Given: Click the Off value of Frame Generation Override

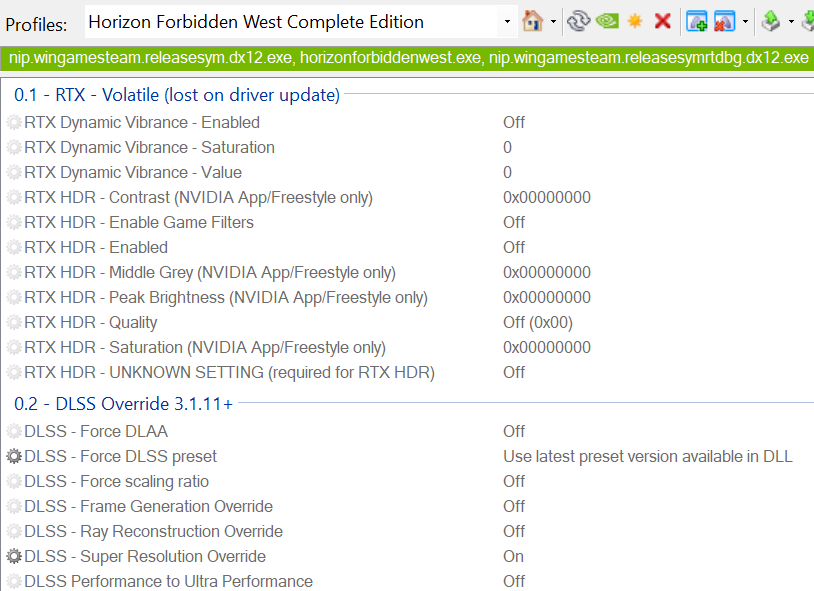Looking at the screenshot, I should coord(514,506).
